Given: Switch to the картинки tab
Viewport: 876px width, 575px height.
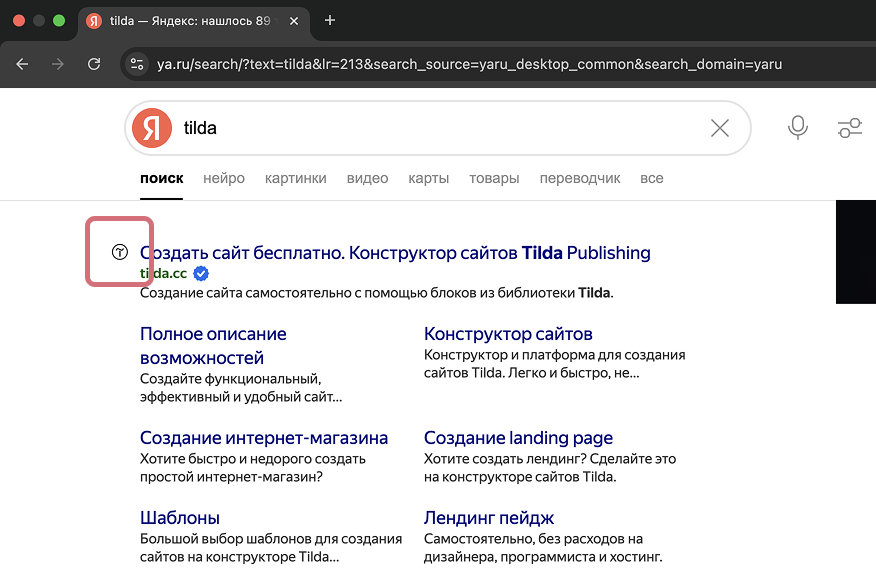Looking at the screenshot, I should [x=296, y=178].
